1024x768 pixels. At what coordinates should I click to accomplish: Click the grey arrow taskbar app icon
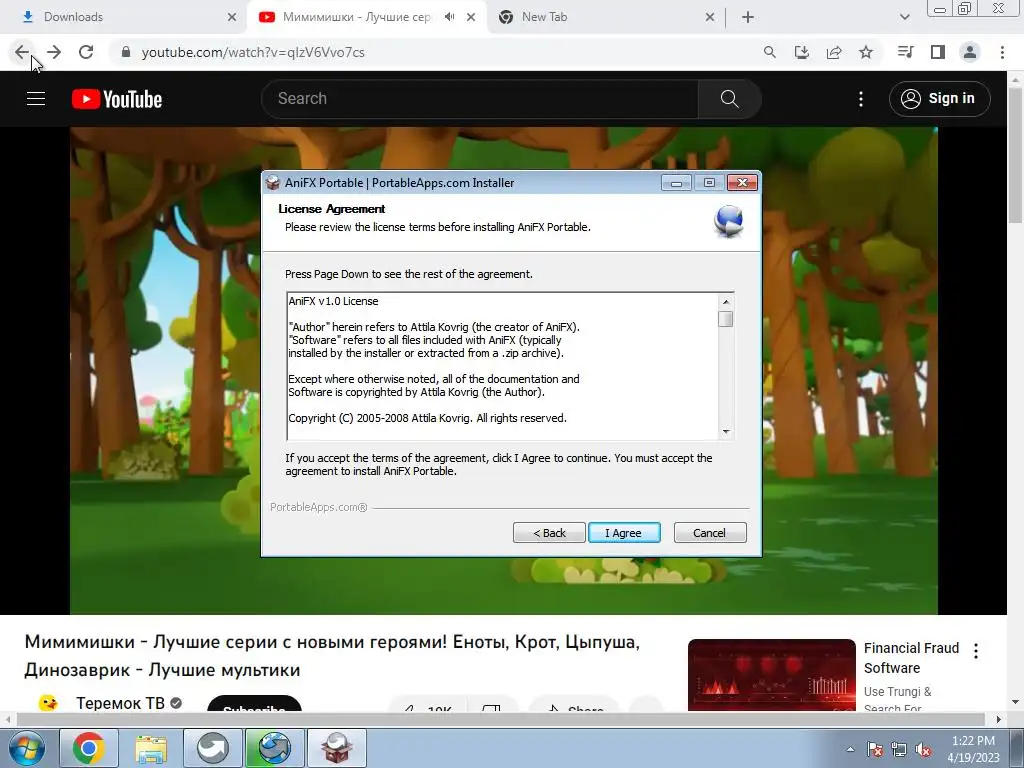tap(213, 748)
